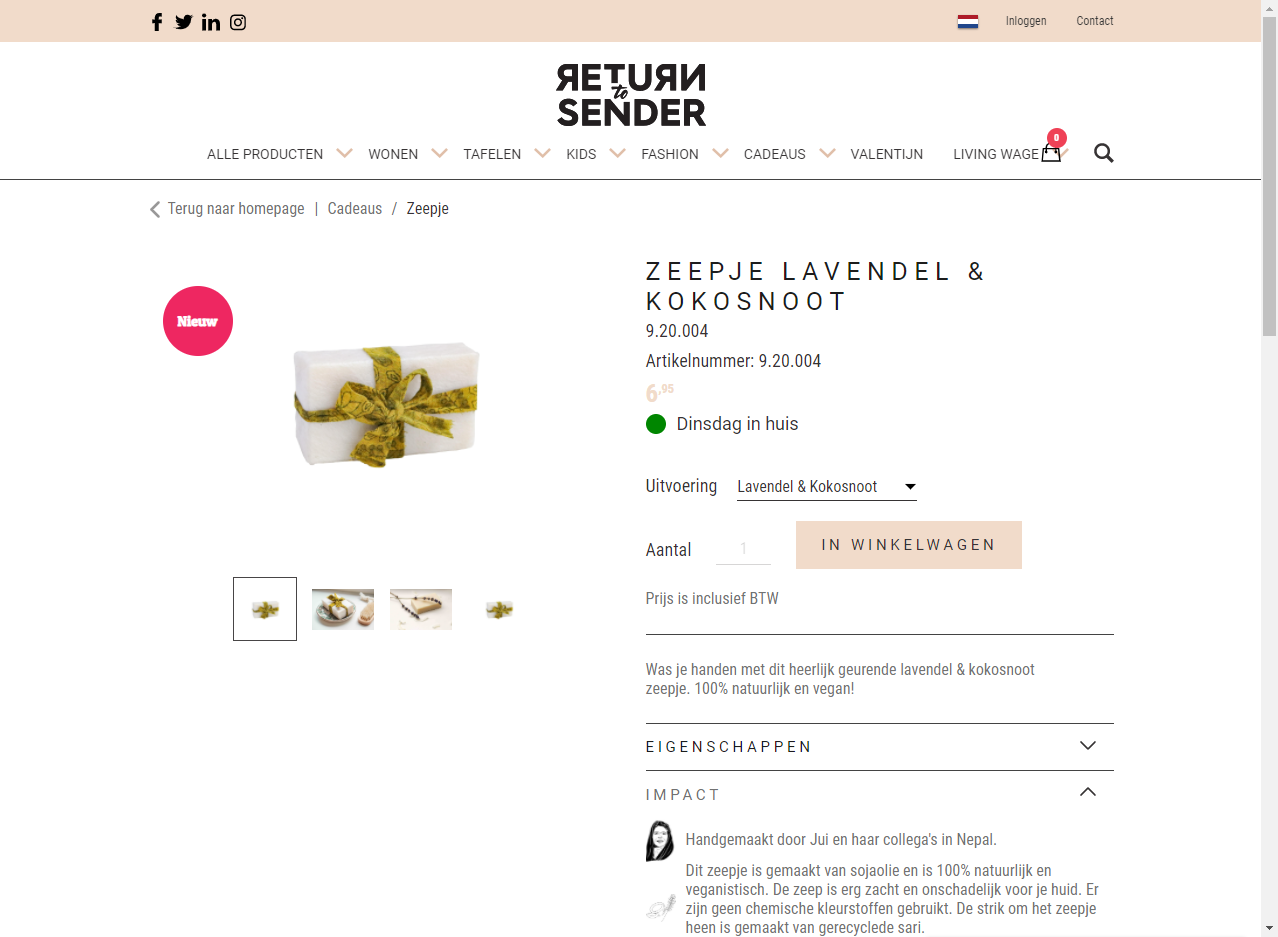Viewport: 1278px width, 937px height.
Task: Click the Dutch flag language icon
Action: [967, 21]
